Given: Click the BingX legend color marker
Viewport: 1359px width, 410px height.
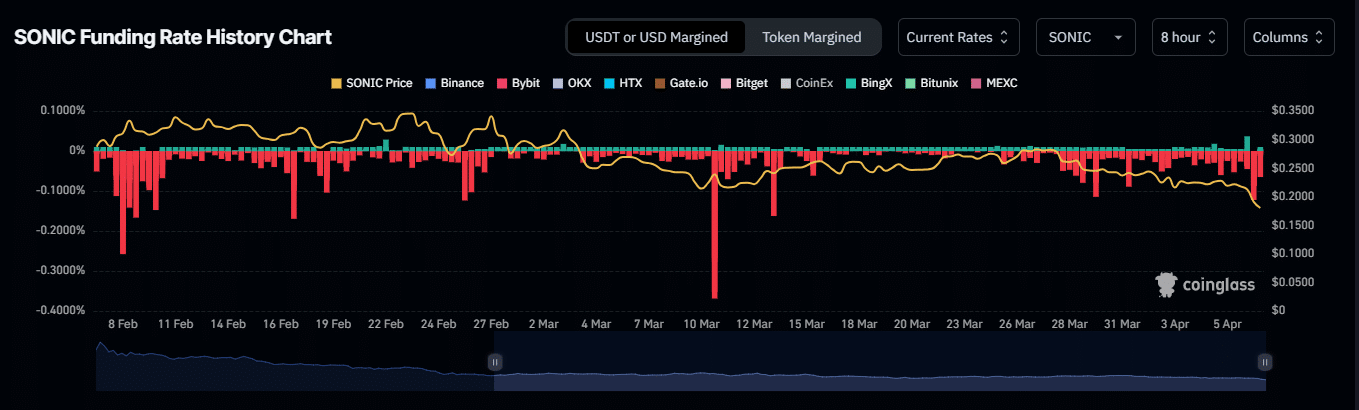Looking at the screenshot, I should point(851,83).
